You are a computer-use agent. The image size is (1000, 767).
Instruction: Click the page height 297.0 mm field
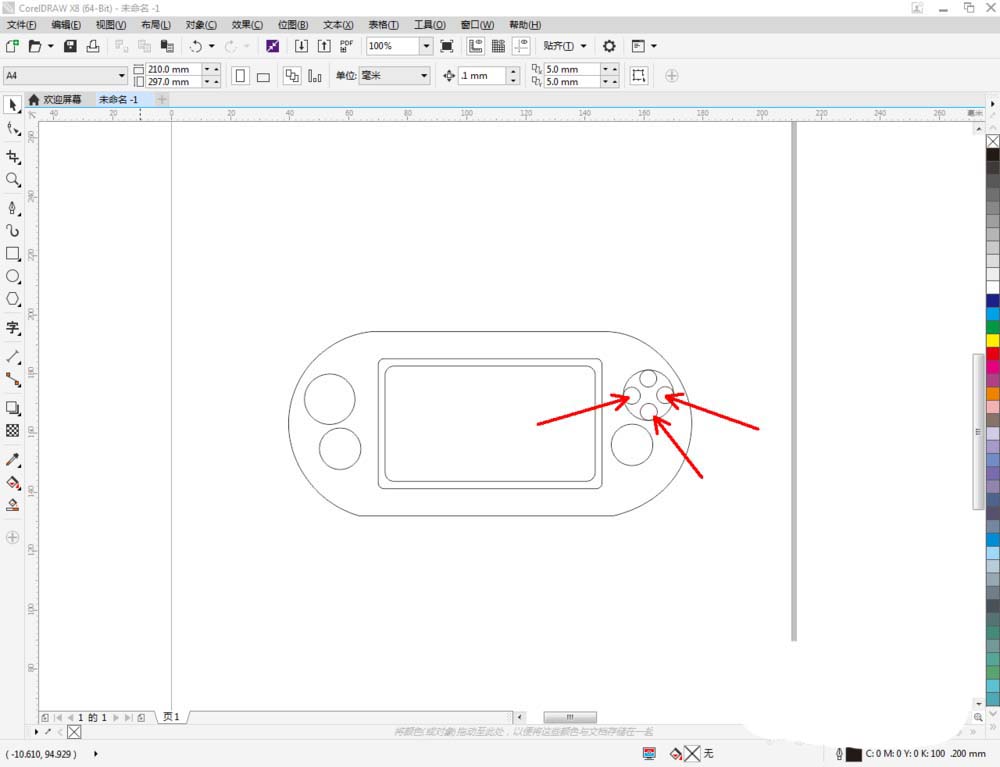[x=173, y=82]
